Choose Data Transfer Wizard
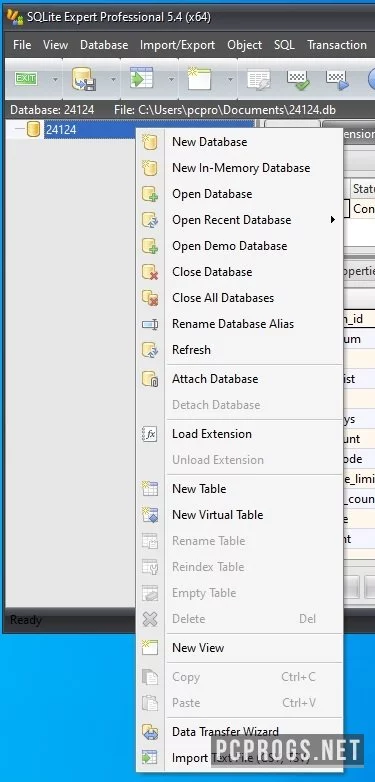The height and width of the screenshot is (782, 375). click(x=239, y=732)
